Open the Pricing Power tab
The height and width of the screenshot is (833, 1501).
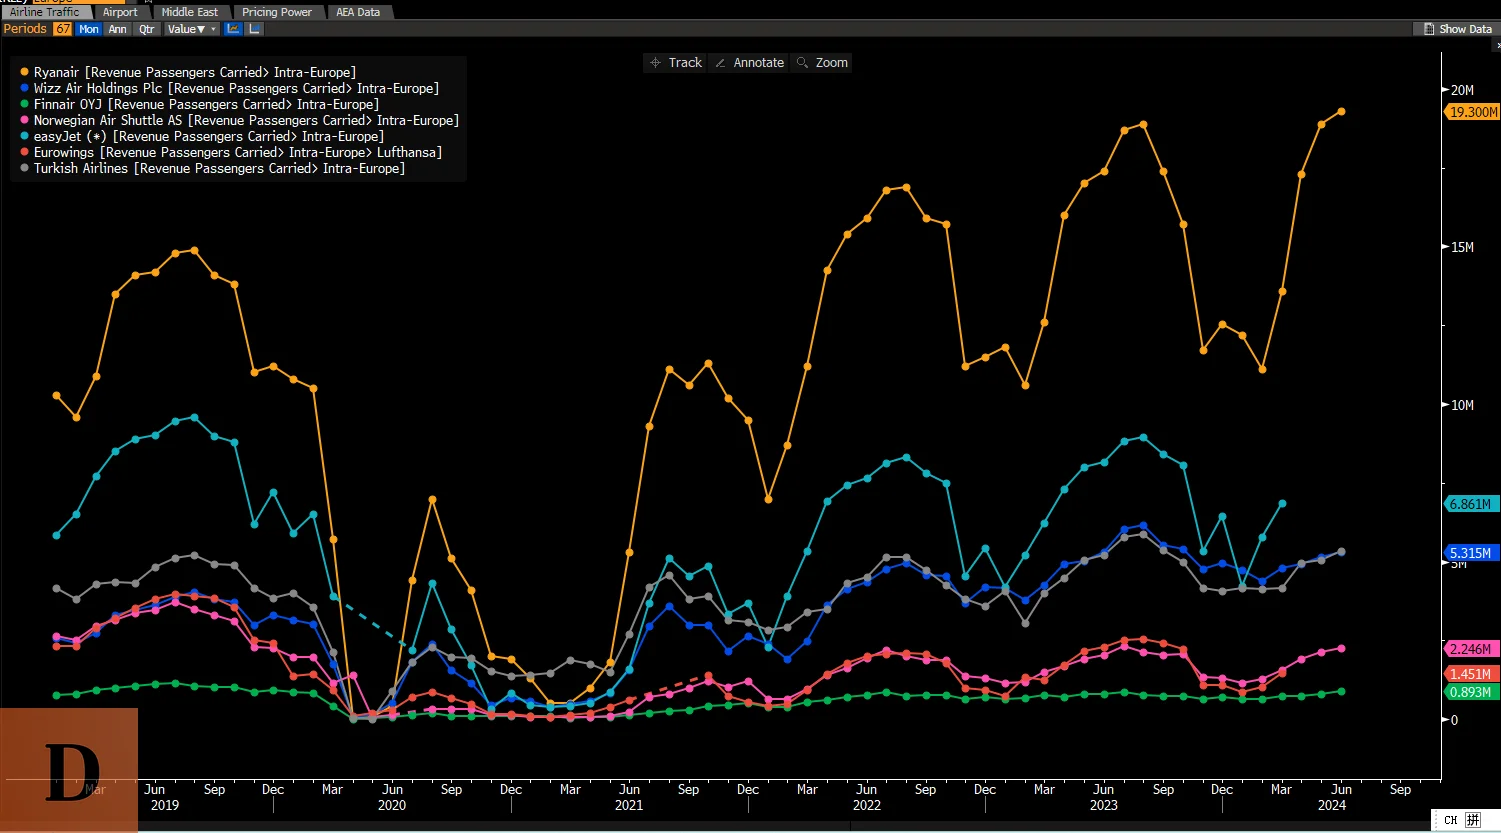pyautogui.click(x=277, y=12)
